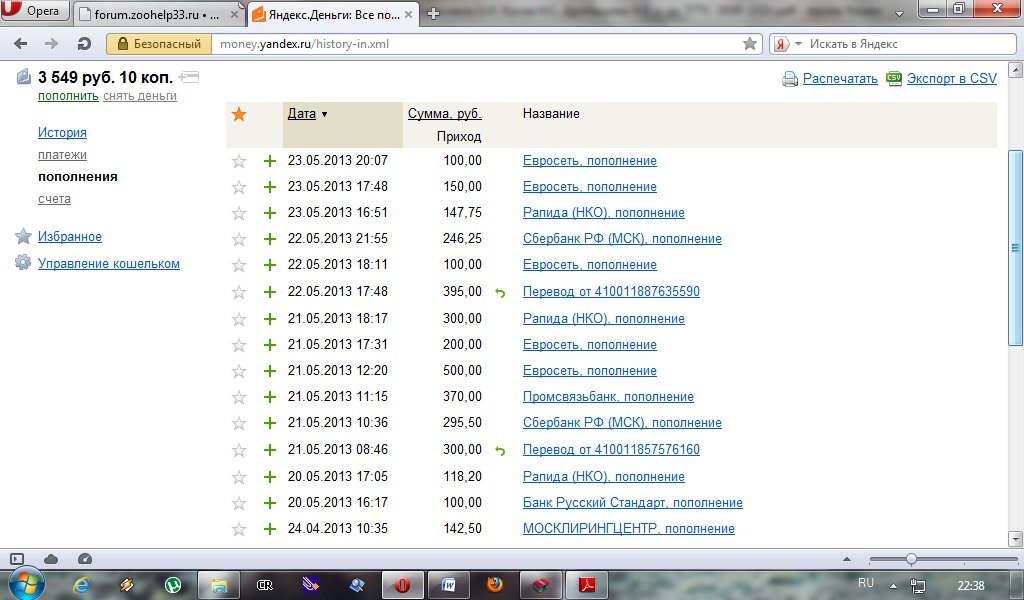Open платежи in the left sidebar
This screenshot has height=600, width=1024.
click(62, 155)
